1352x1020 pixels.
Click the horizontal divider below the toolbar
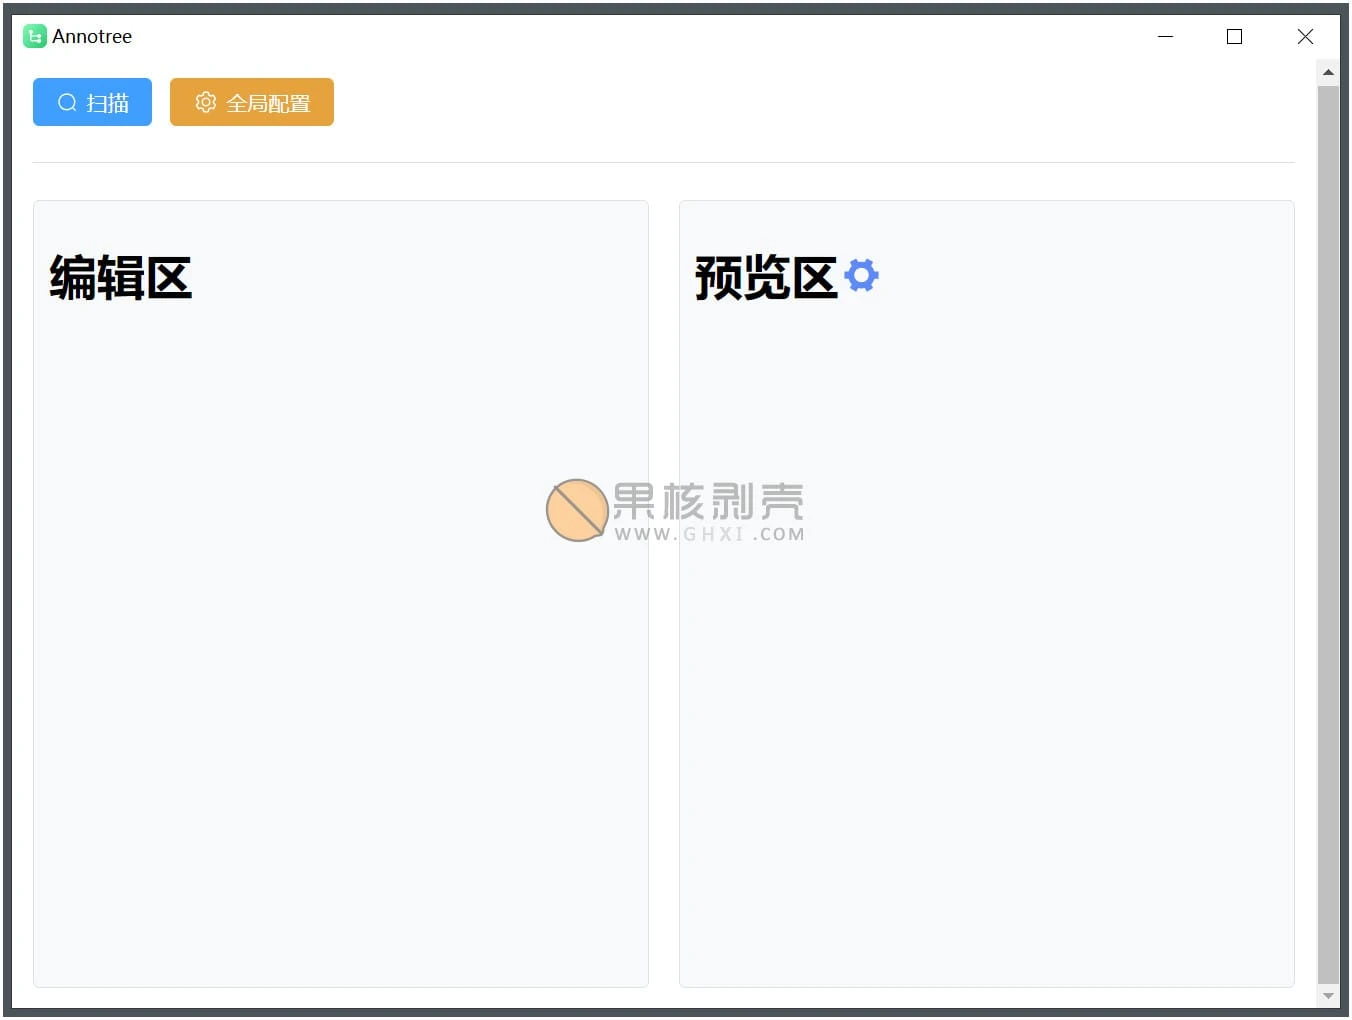click(663, 162)
